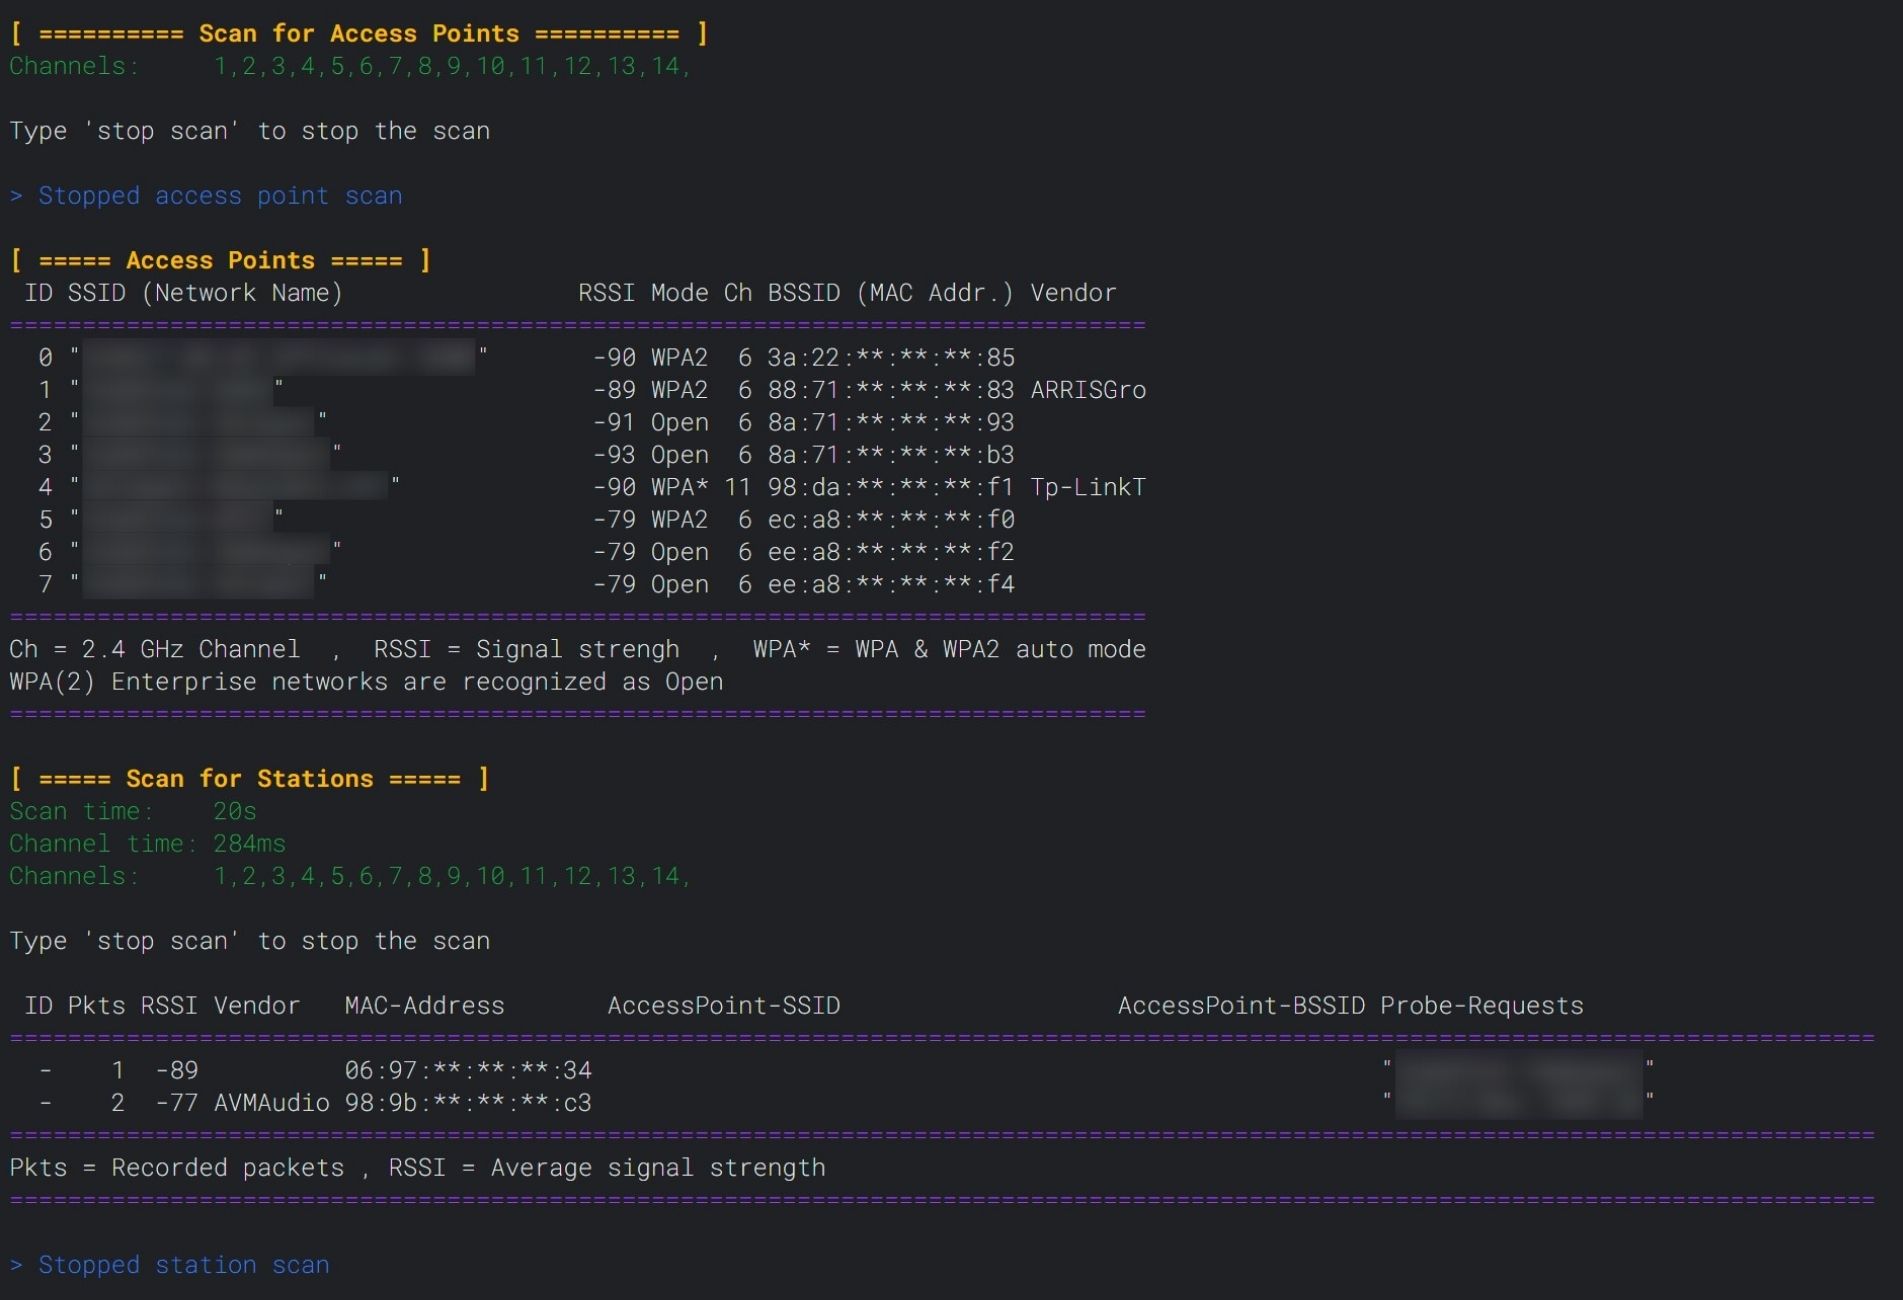The height and width of the screenshot is (1300, 1903).
Task: Click the 'Access Points' section header
Action: tap(220, 260)
